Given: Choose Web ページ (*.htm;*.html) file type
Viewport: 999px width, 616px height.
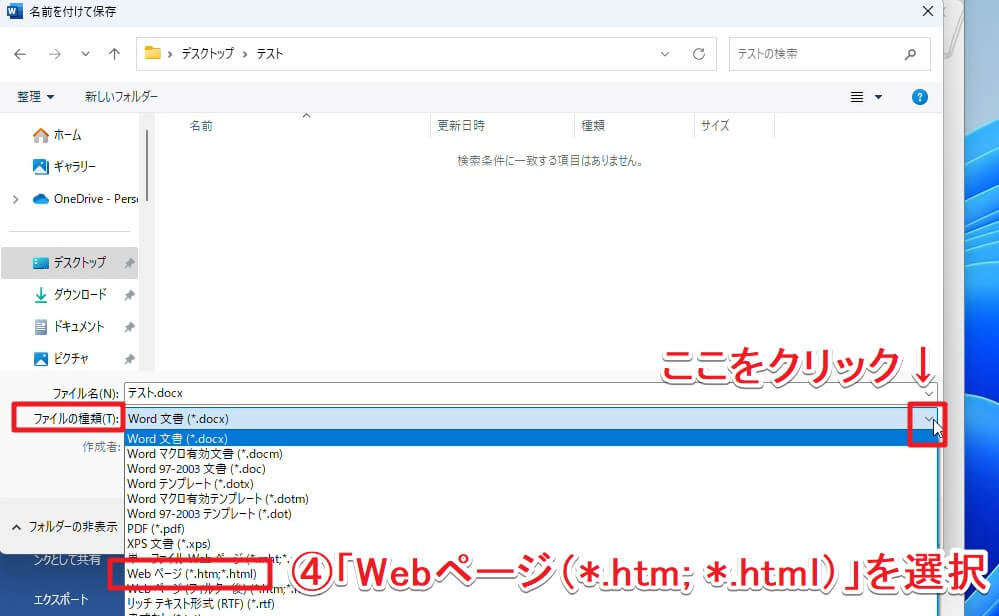Looking at the screenshot, I should coord(191,574).
